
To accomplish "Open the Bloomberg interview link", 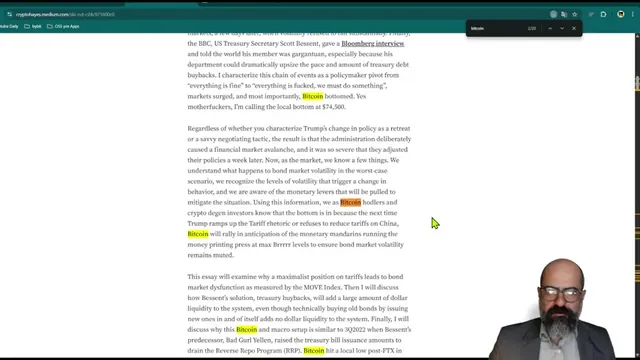I will (373, 44).
